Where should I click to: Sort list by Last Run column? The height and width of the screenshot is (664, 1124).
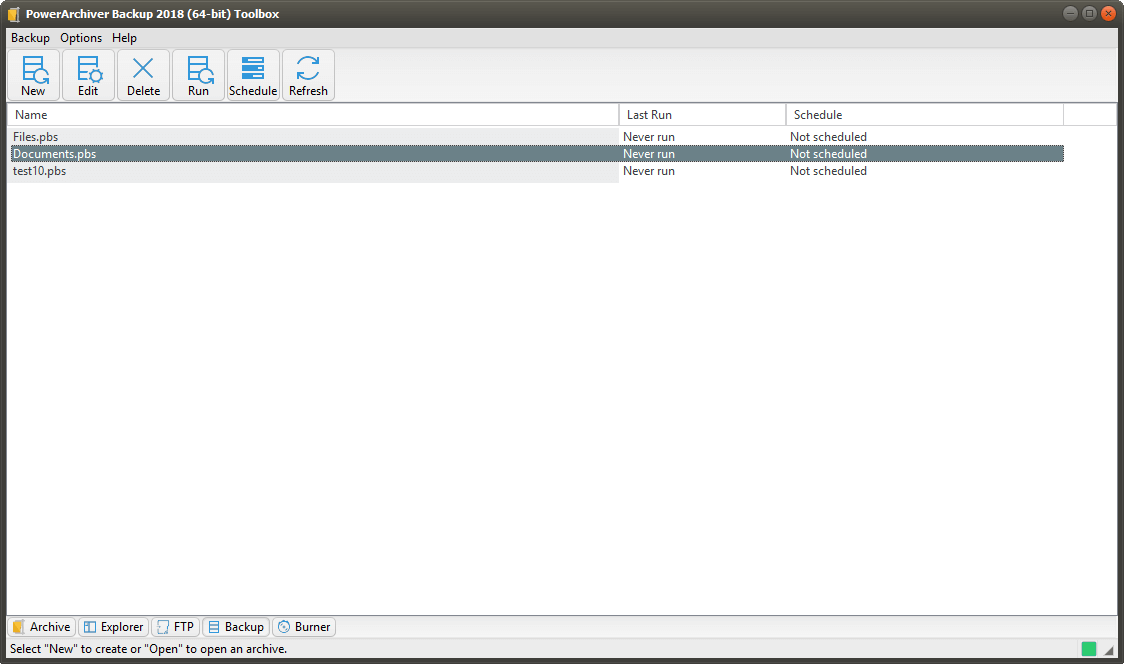tap(702, 115)
